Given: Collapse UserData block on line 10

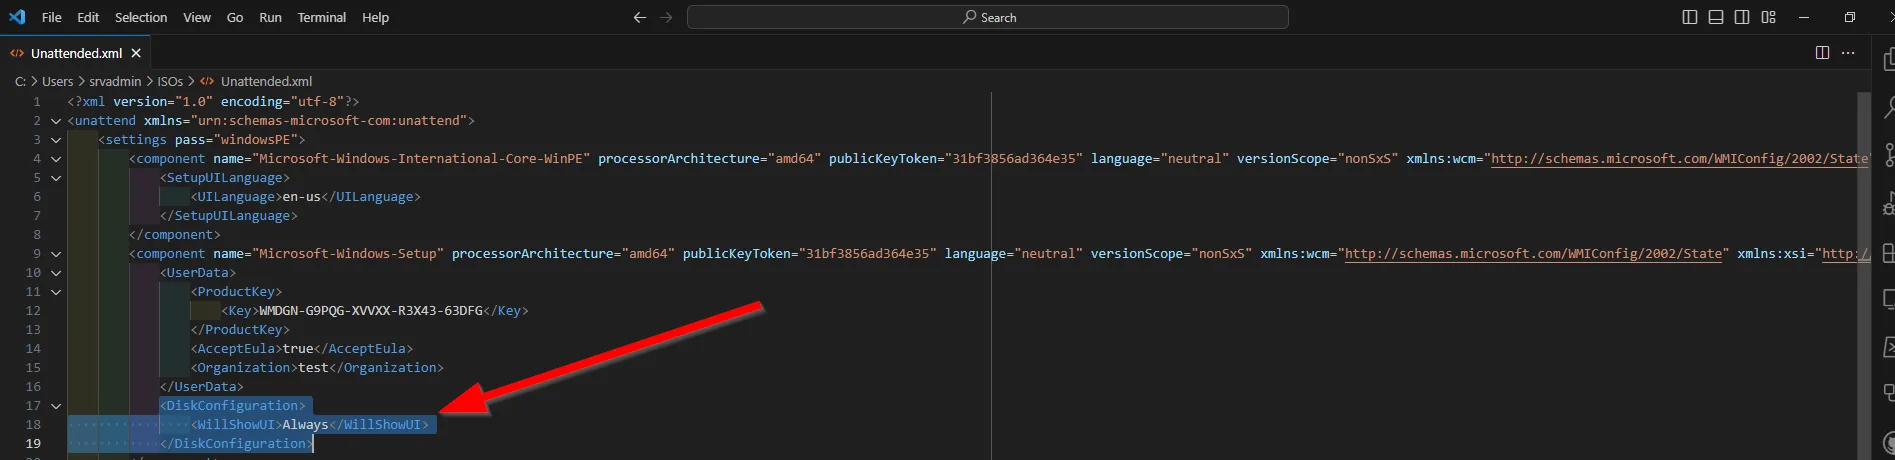Looking at the screenshot, I should (56, 273).
